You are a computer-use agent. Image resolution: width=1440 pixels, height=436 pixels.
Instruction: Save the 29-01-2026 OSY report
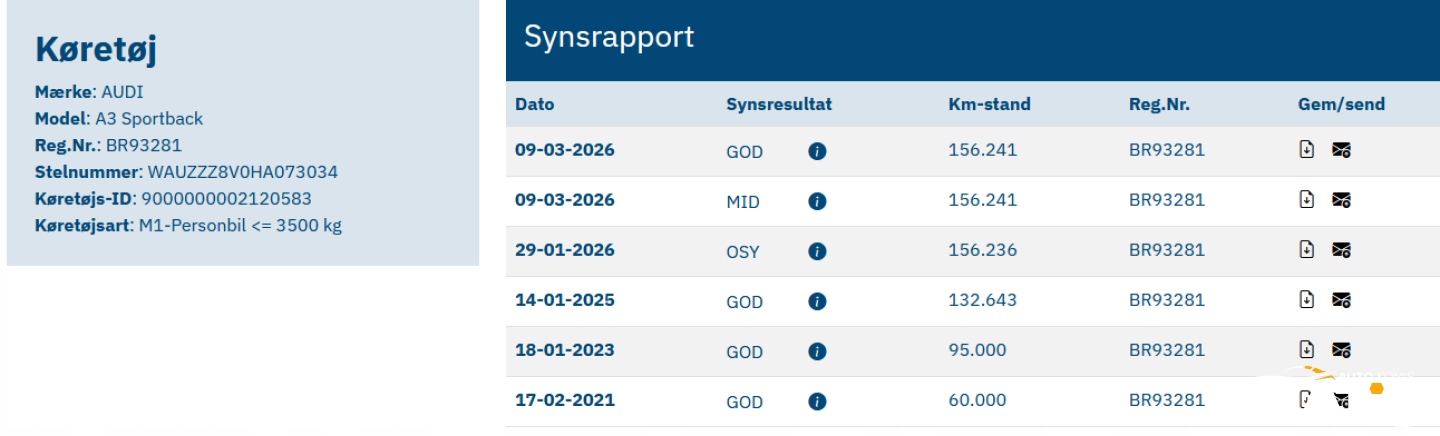pos(1306,250)
